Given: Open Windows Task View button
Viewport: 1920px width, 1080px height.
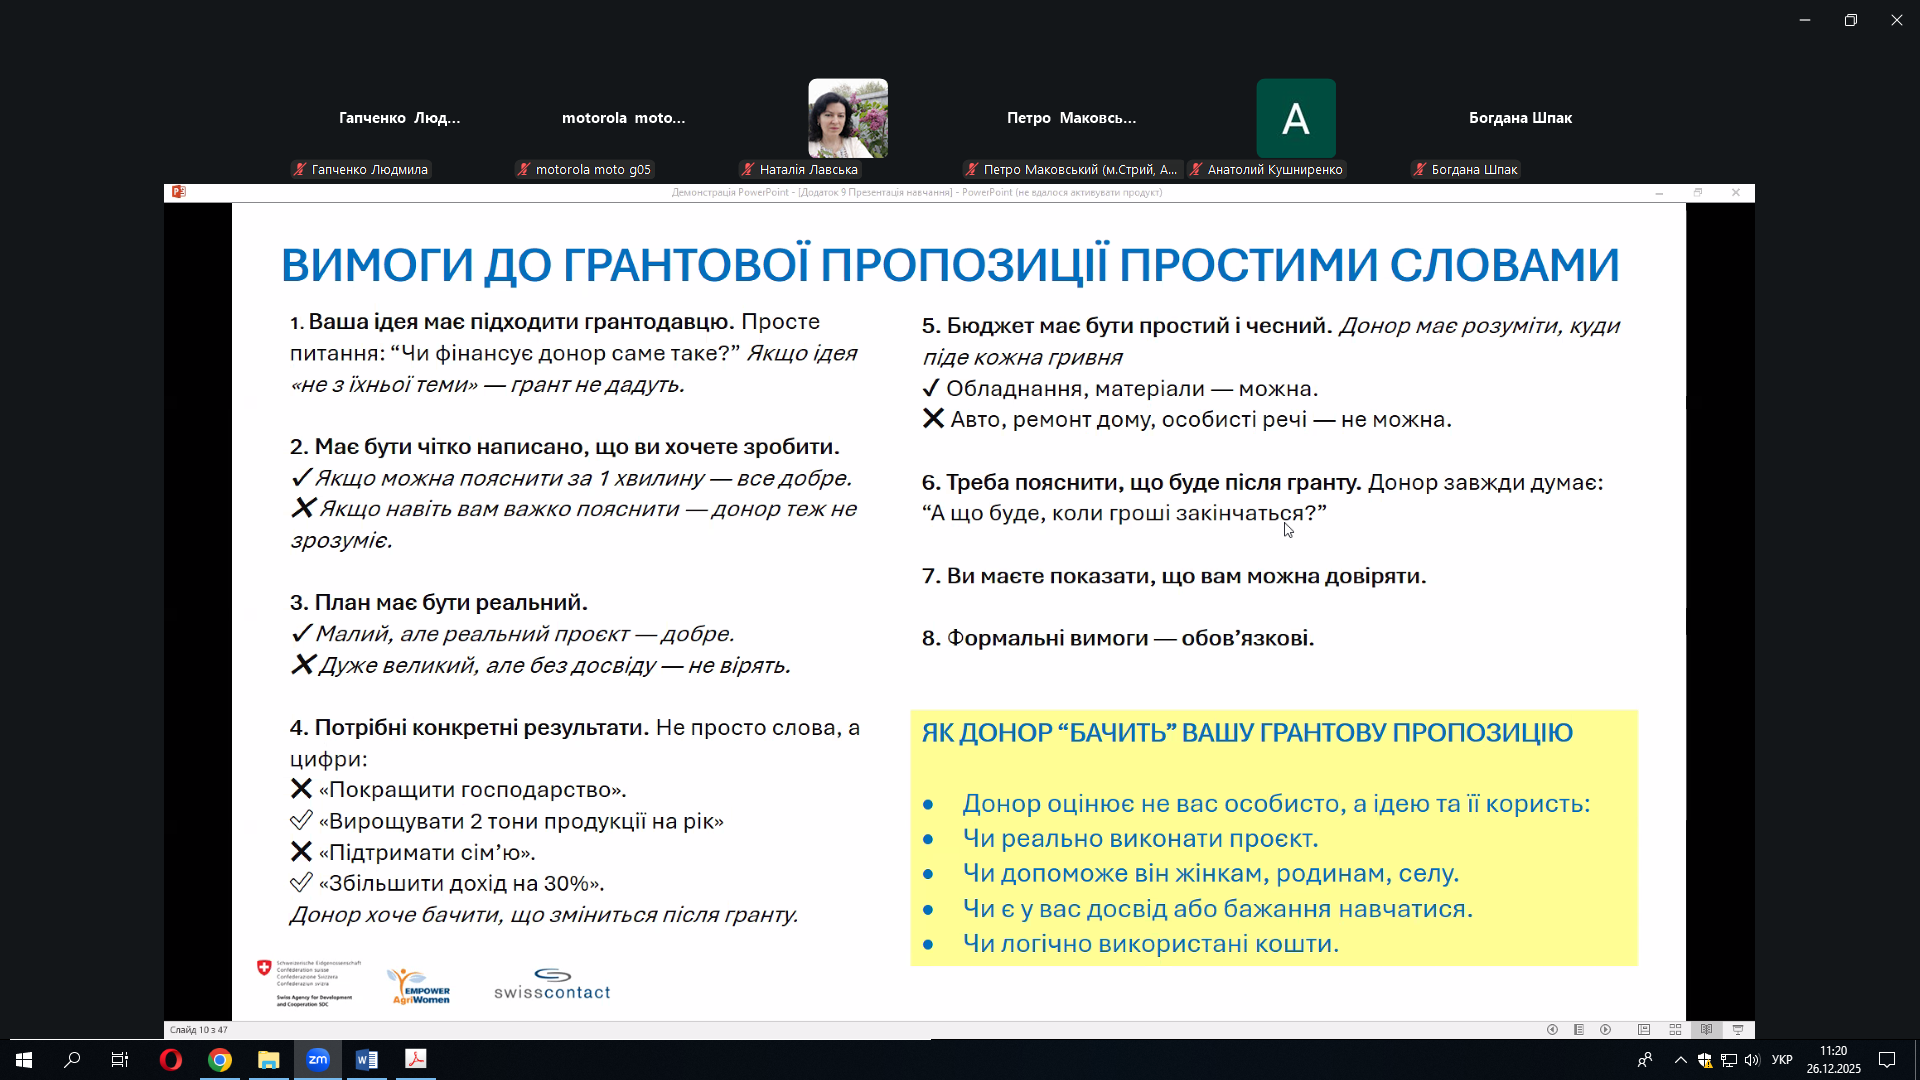Looking at the screenshot, I should pyautogui.click(x=120, y=1060).
